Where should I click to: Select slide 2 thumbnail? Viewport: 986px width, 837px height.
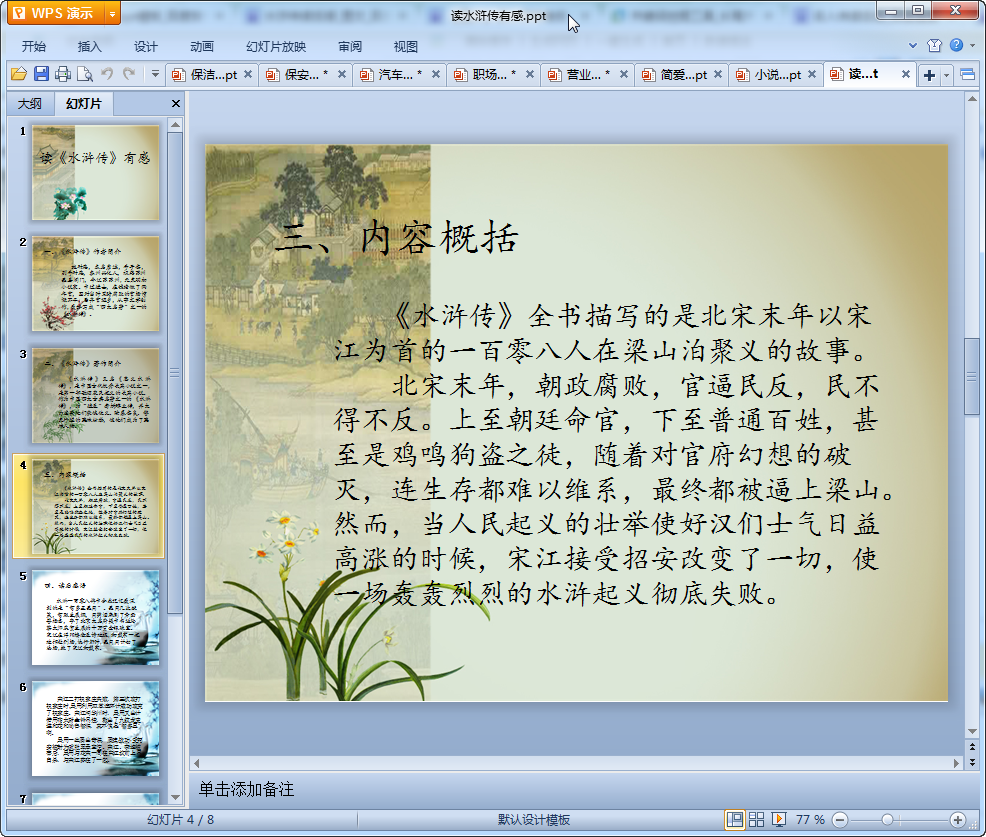coord(96,284)
